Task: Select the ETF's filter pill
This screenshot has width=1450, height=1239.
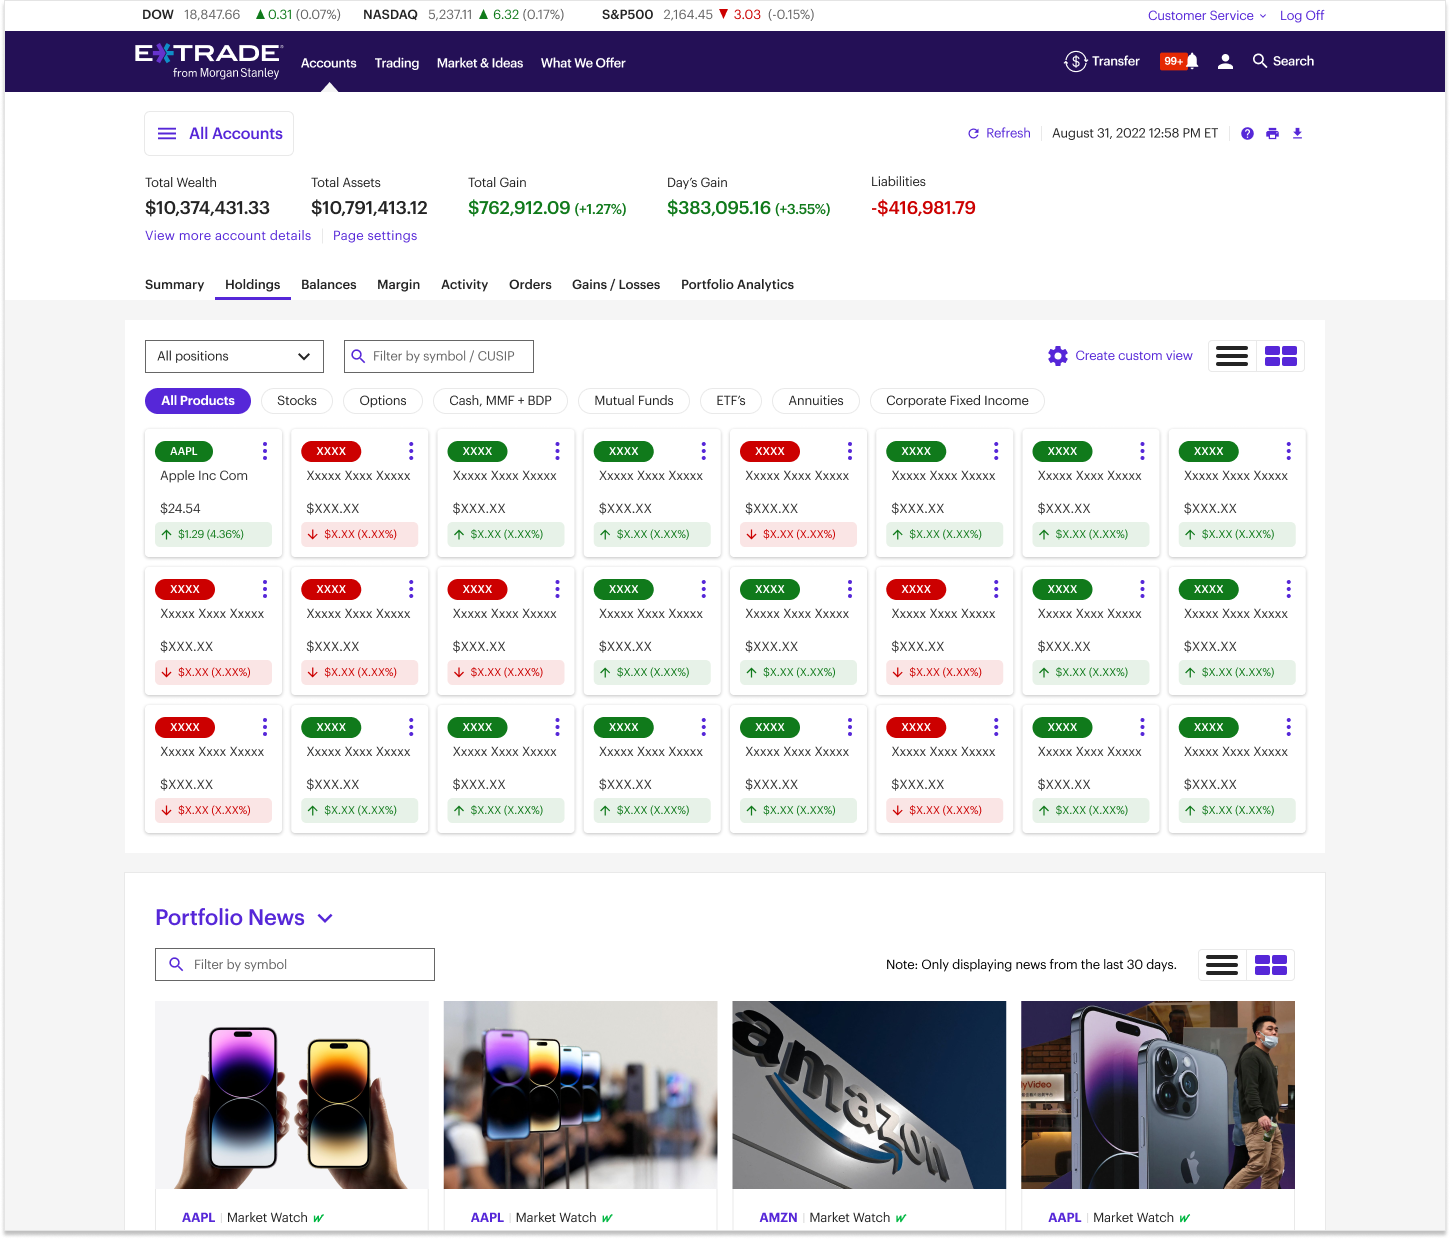Action: 731,401
